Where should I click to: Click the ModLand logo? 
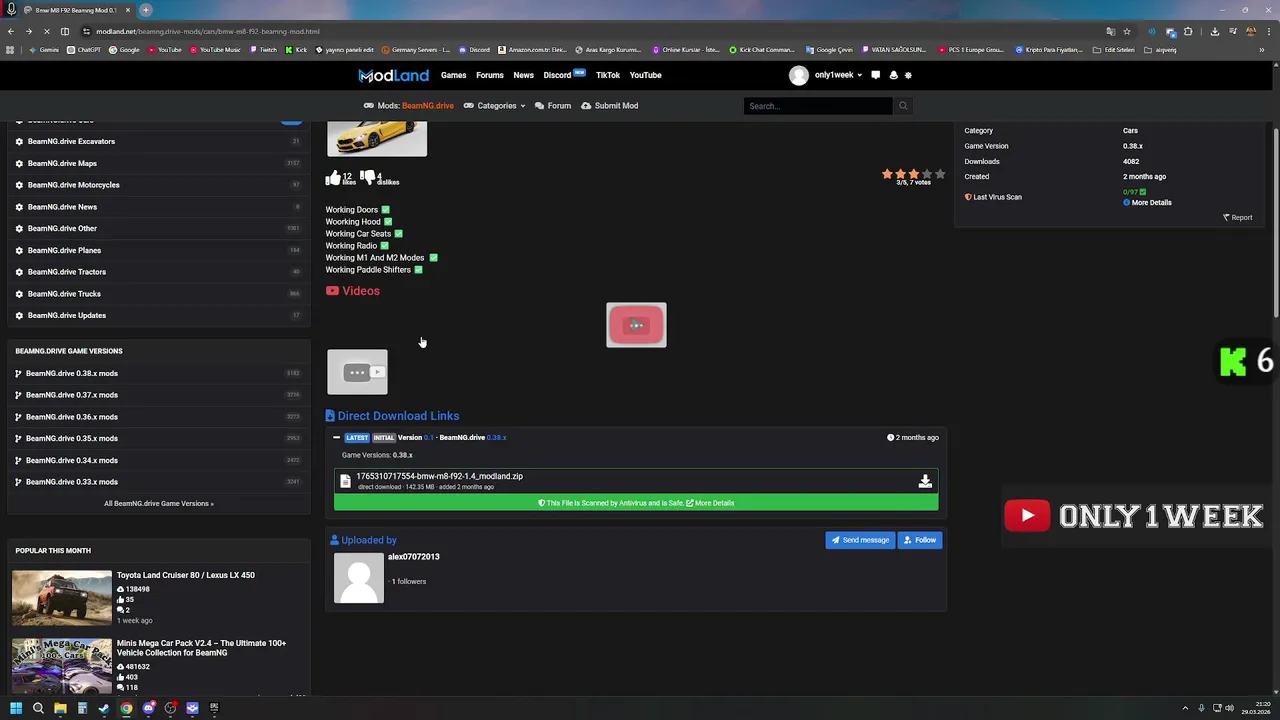393,75
